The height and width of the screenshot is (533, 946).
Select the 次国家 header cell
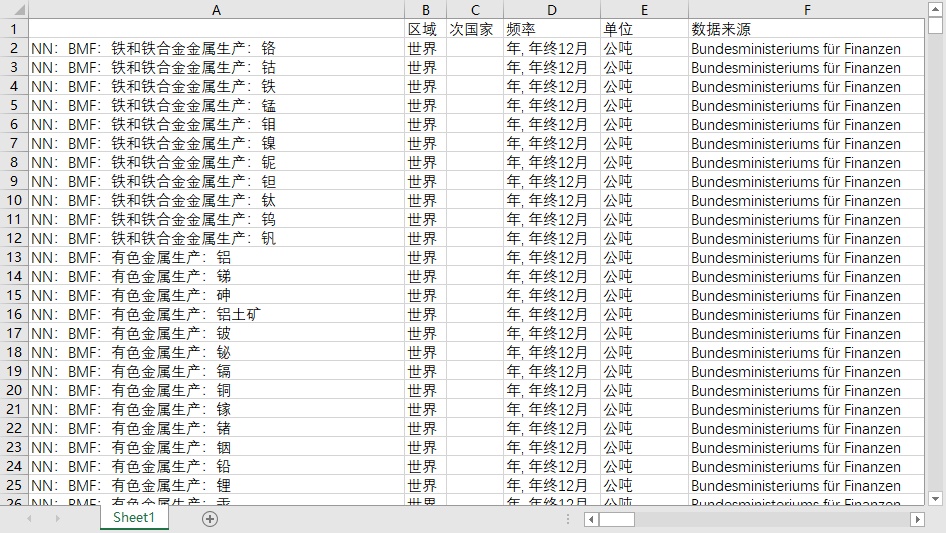(x=475, y=29)
